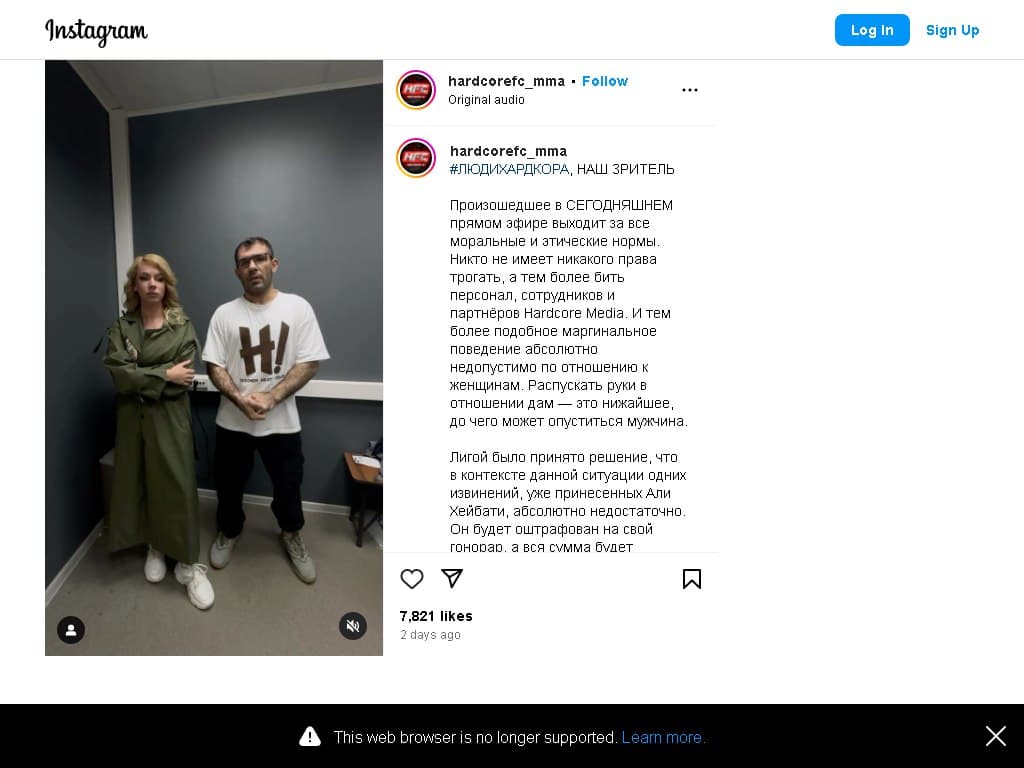Screen dimensions: 1024x768
Task: Open the Learn more link in banner
Action: click(664, 737)
